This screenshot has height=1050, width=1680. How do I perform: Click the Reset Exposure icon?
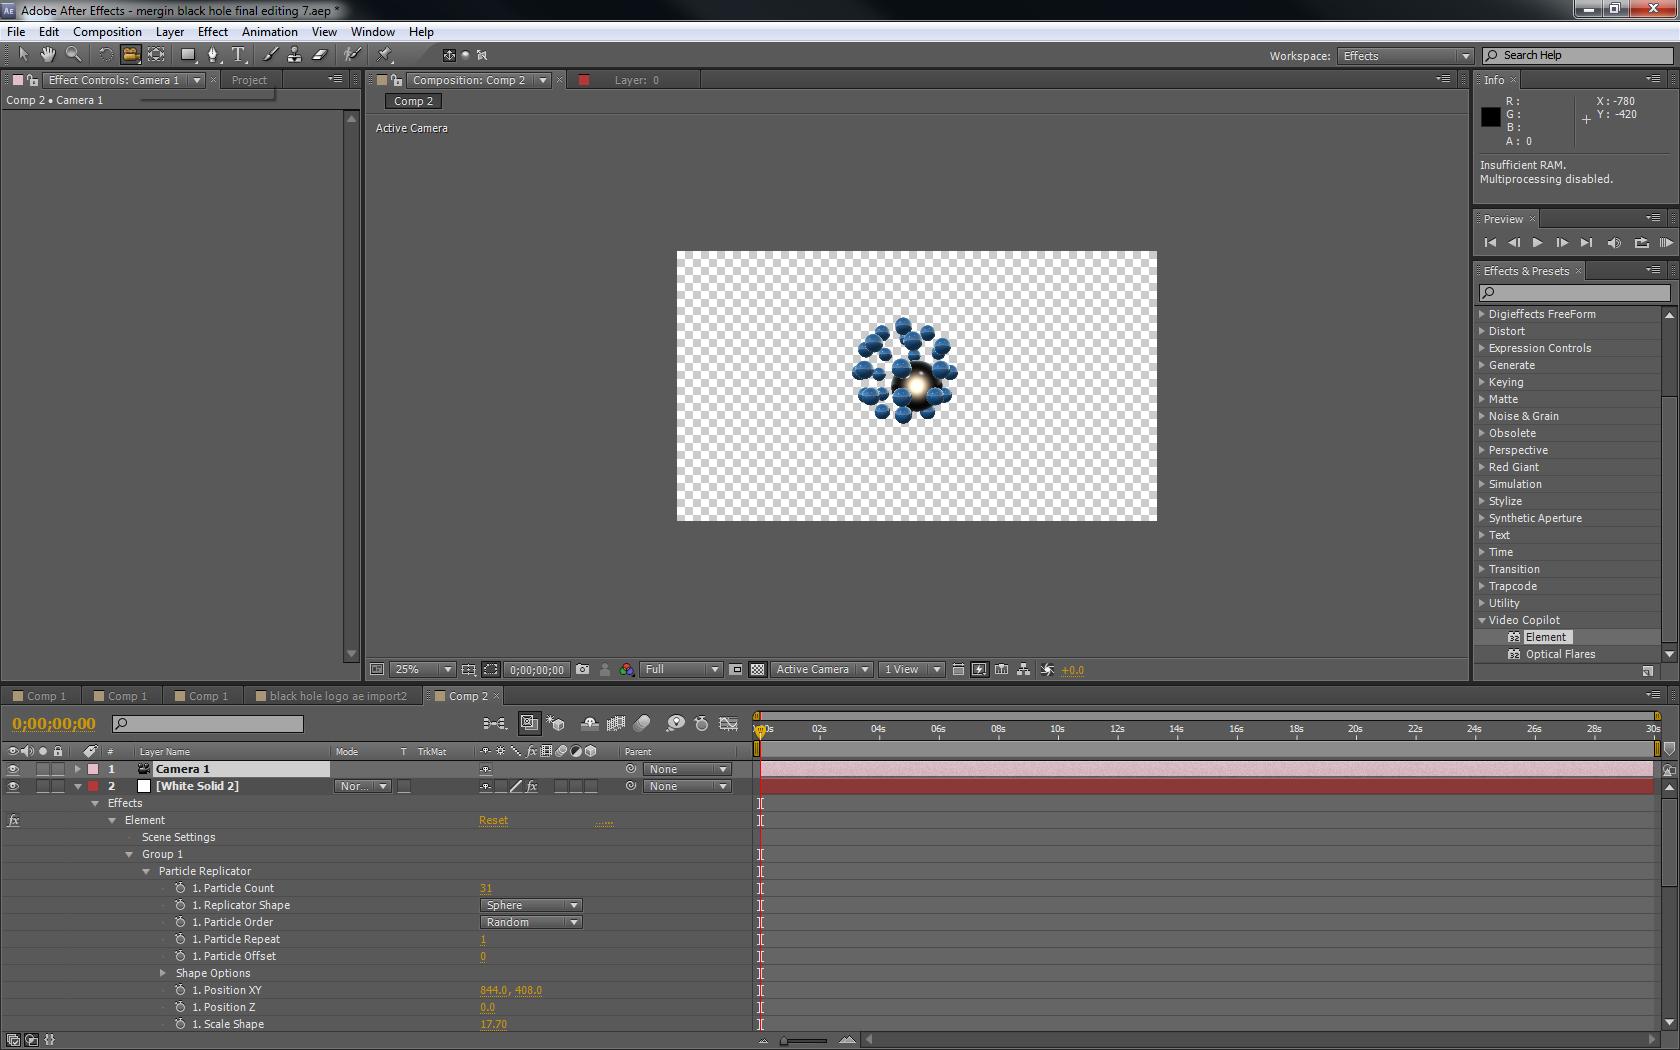click(1047, 670)
